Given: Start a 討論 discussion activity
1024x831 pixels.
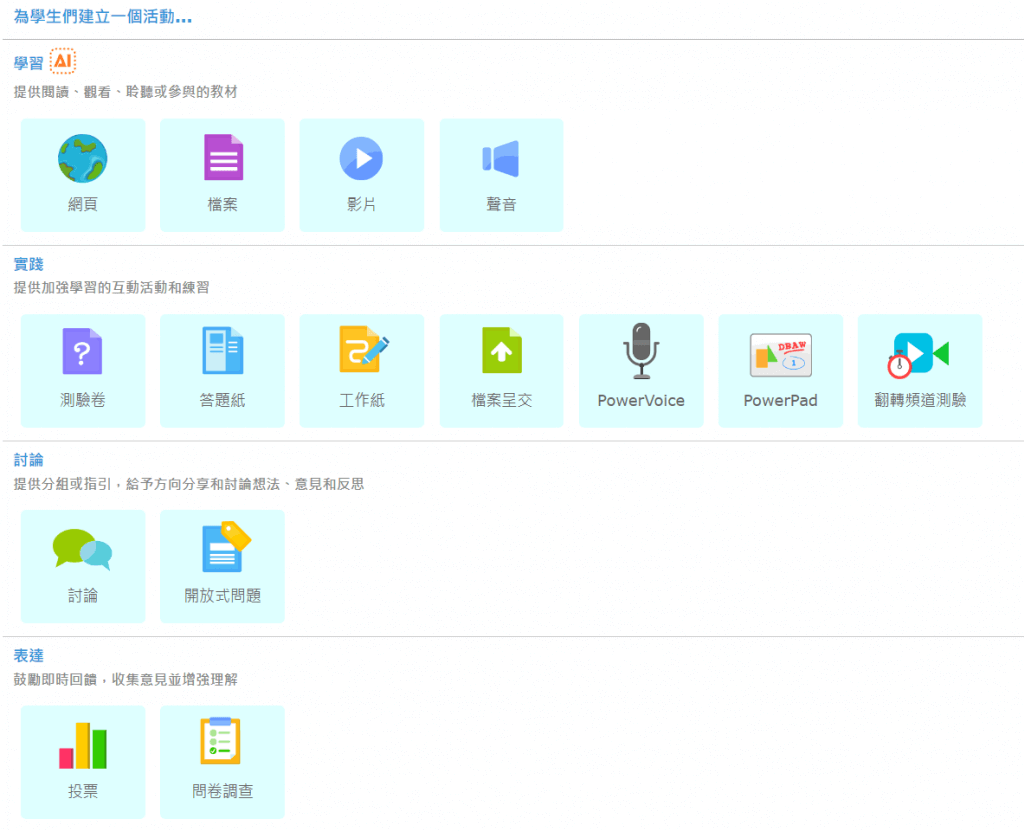Looking at the screenshot, I should click(83, 566).
